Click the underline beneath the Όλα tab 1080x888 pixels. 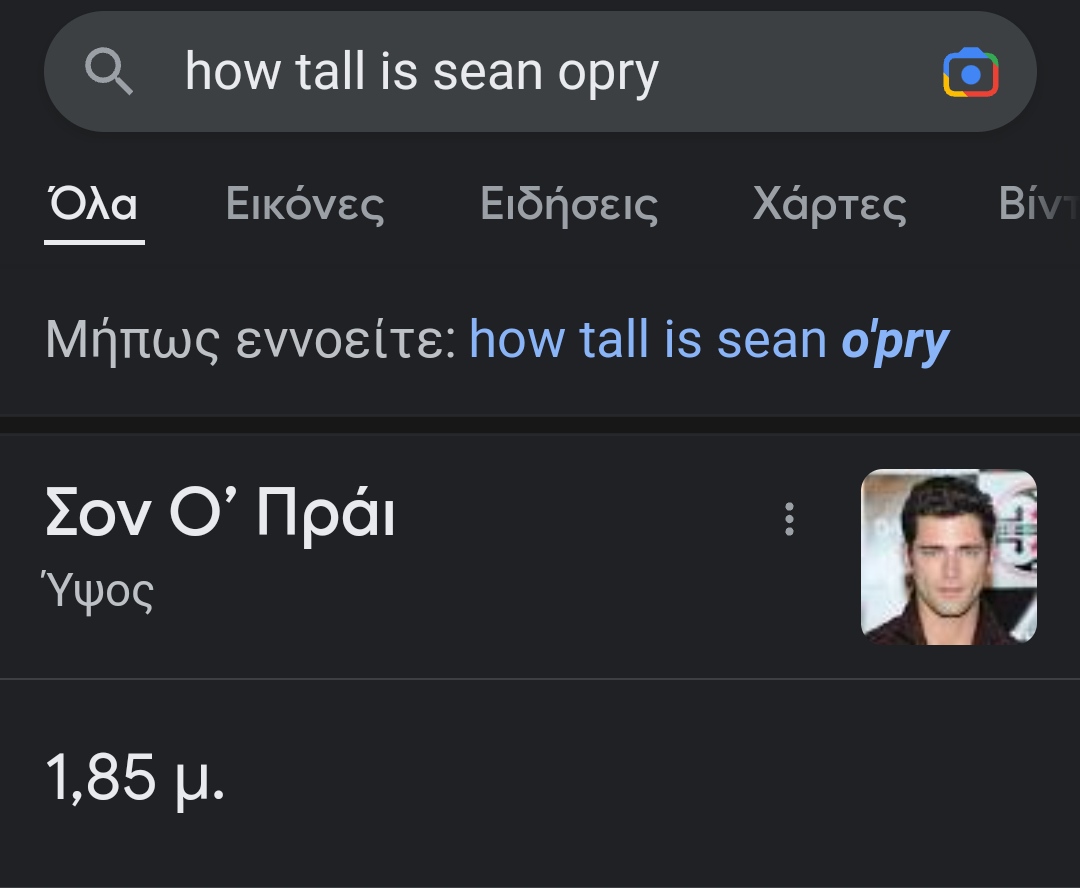tap(94, 241)
